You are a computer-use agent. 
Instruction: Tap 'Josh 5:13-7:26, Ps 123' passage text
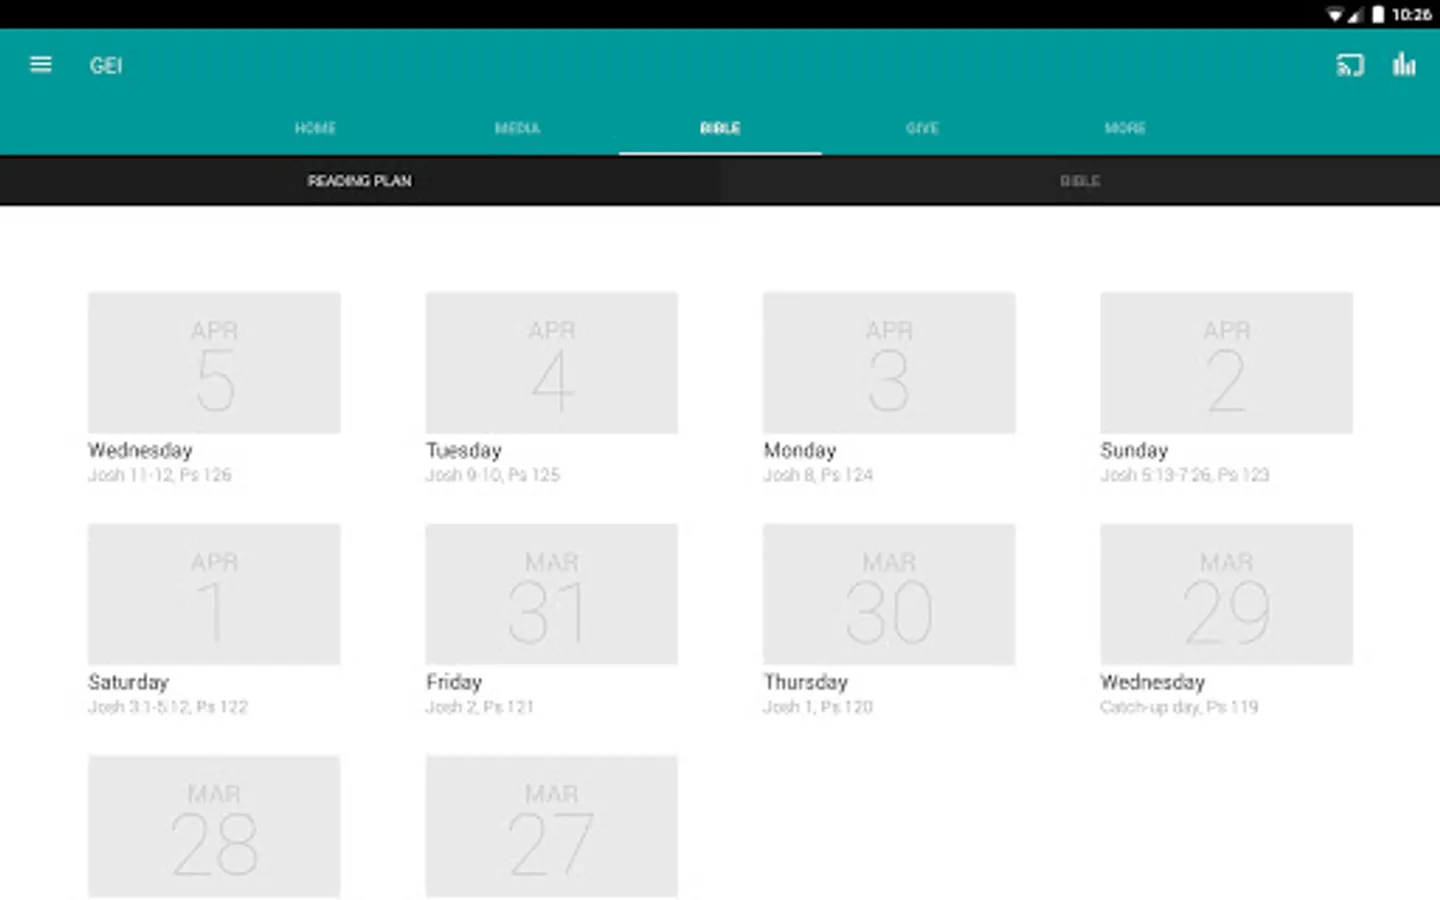click(1185, 475)
